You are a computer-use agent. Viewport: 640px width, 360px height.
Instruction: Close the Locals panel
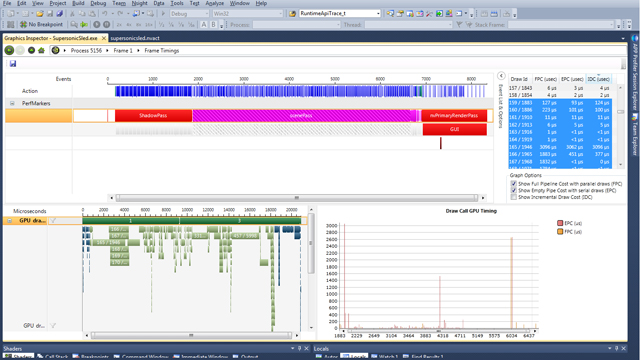[624, 349]
